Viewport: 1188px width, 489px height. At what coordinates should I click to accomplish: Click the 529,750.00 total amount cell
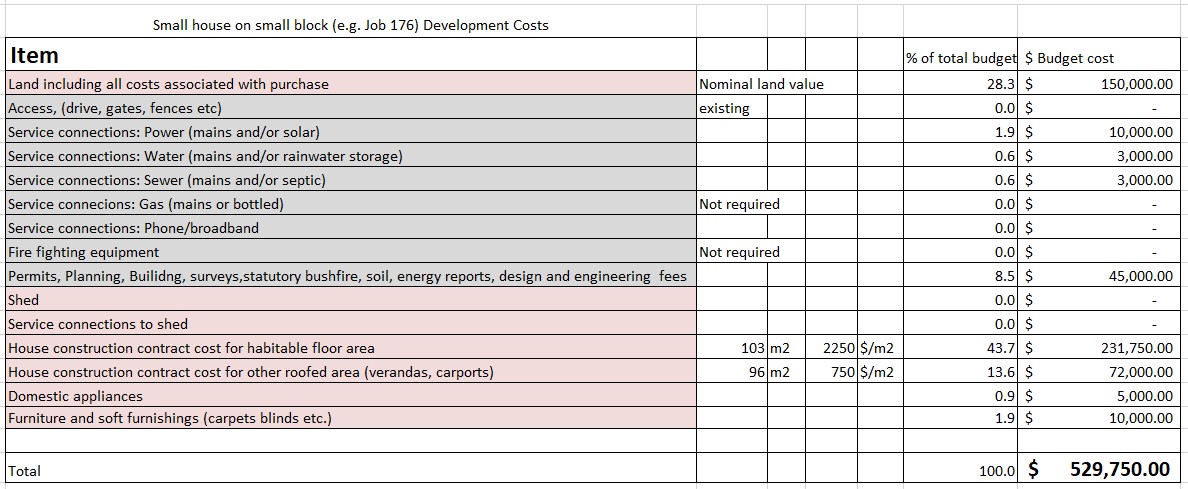point(1119,469)
